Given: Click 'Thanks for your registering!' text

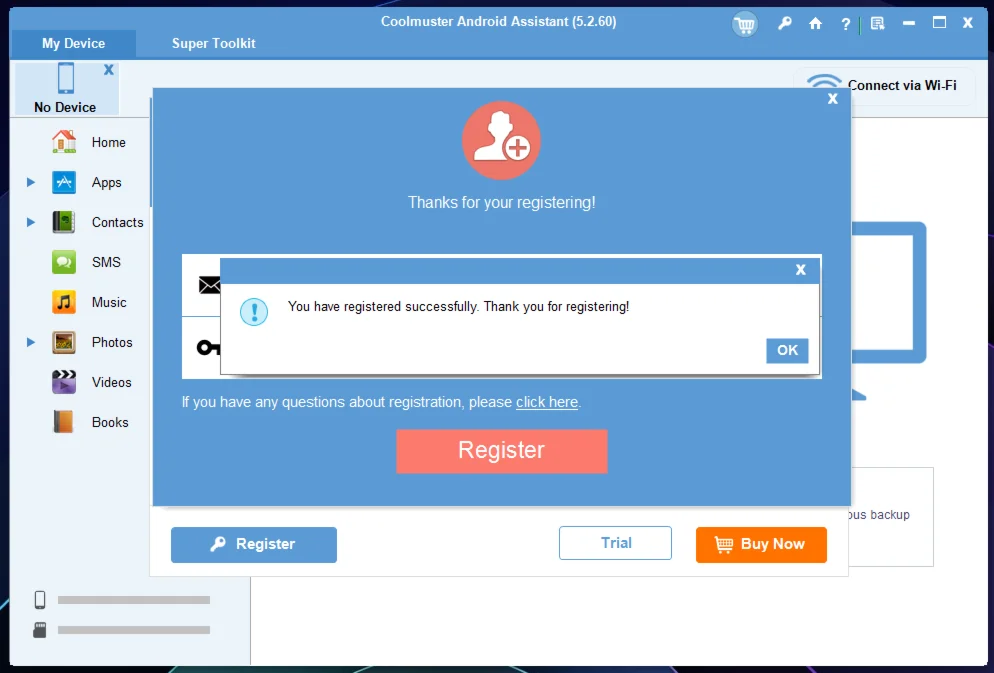Looking at the screenshot, I should 501,202.
